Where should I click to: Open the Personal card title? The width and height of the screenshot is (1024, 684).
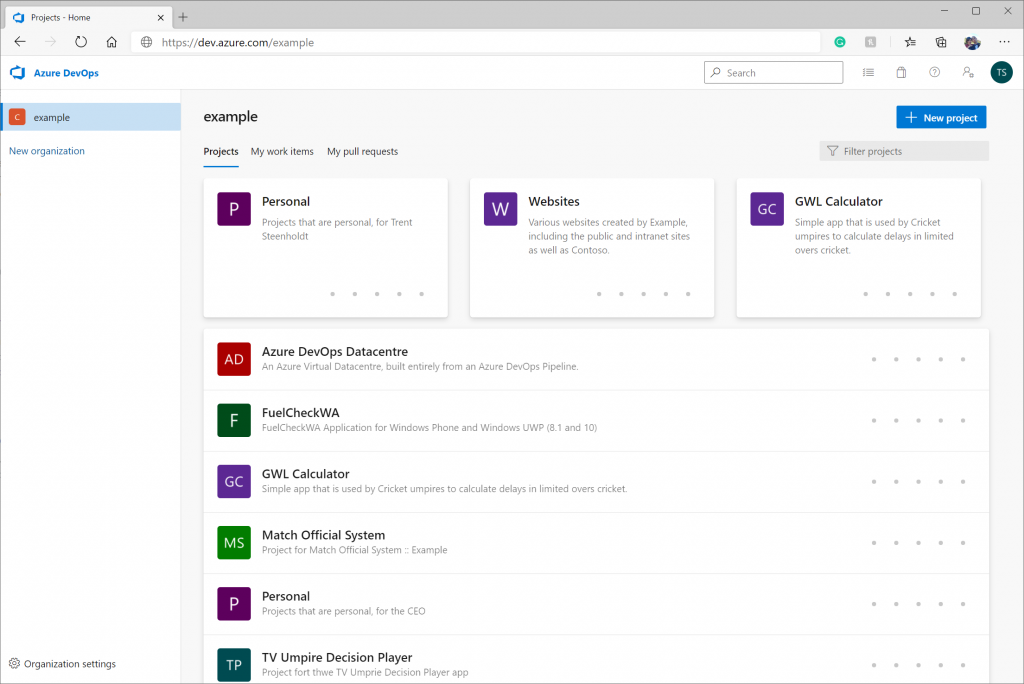[286, 201]
